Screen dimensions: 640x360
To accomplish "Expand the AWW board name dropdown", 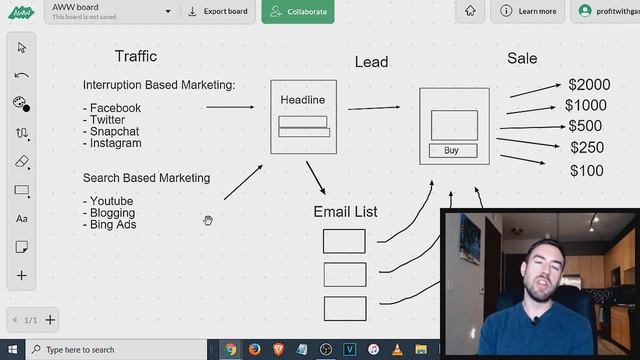I will [168, 11].
